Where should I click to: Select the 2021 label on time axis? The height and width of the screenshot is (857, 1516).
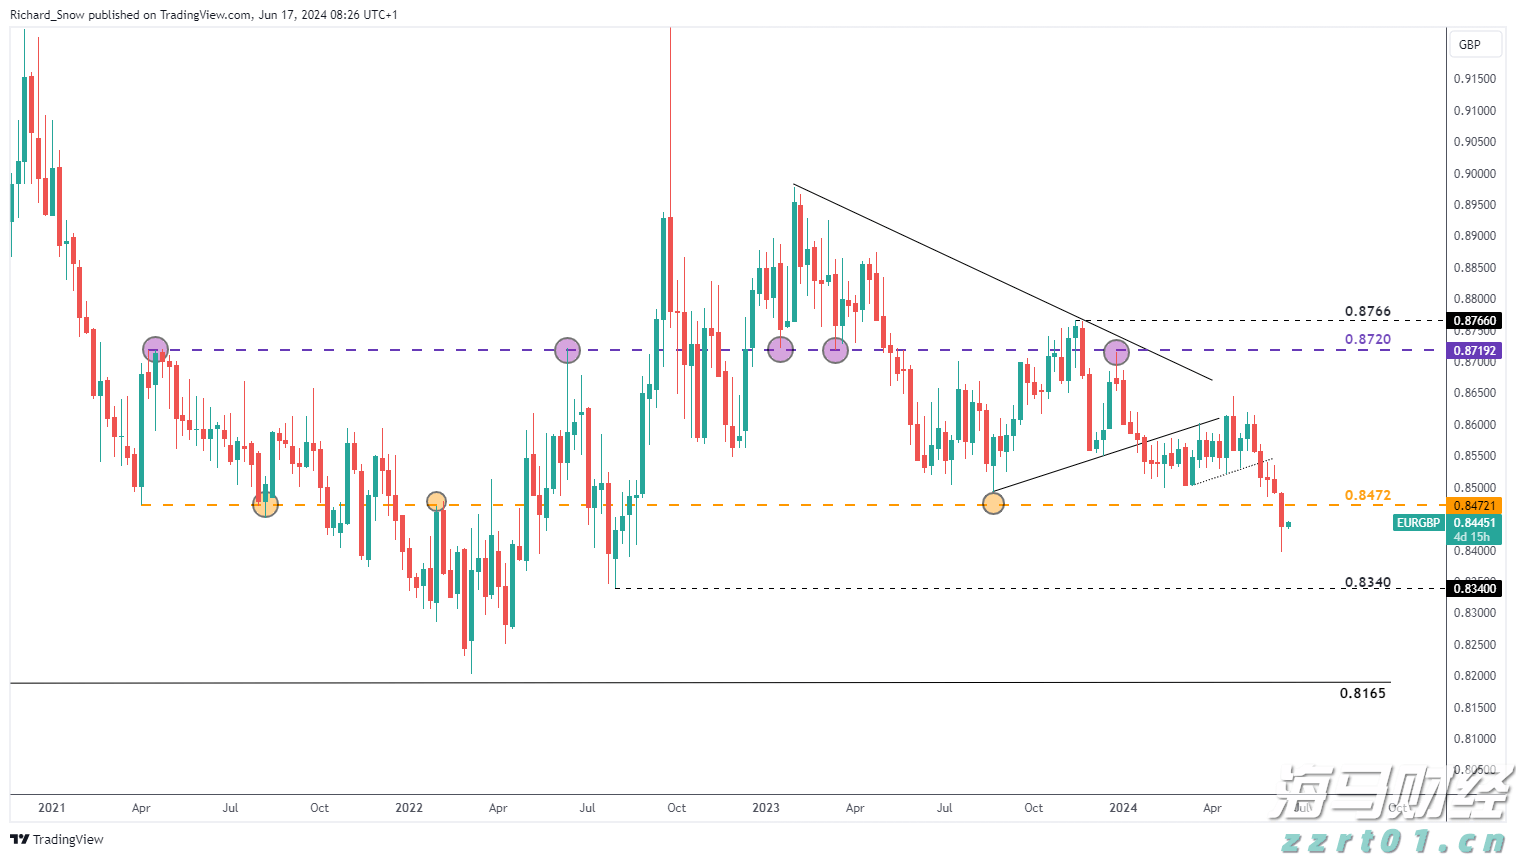click(x=51, y=808)
